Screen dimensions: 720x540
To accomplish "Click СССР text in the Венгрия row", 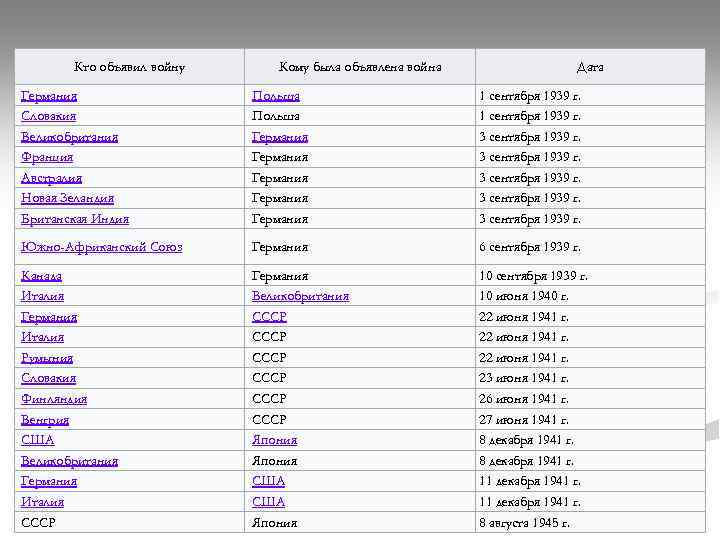I will click(269, 420).
